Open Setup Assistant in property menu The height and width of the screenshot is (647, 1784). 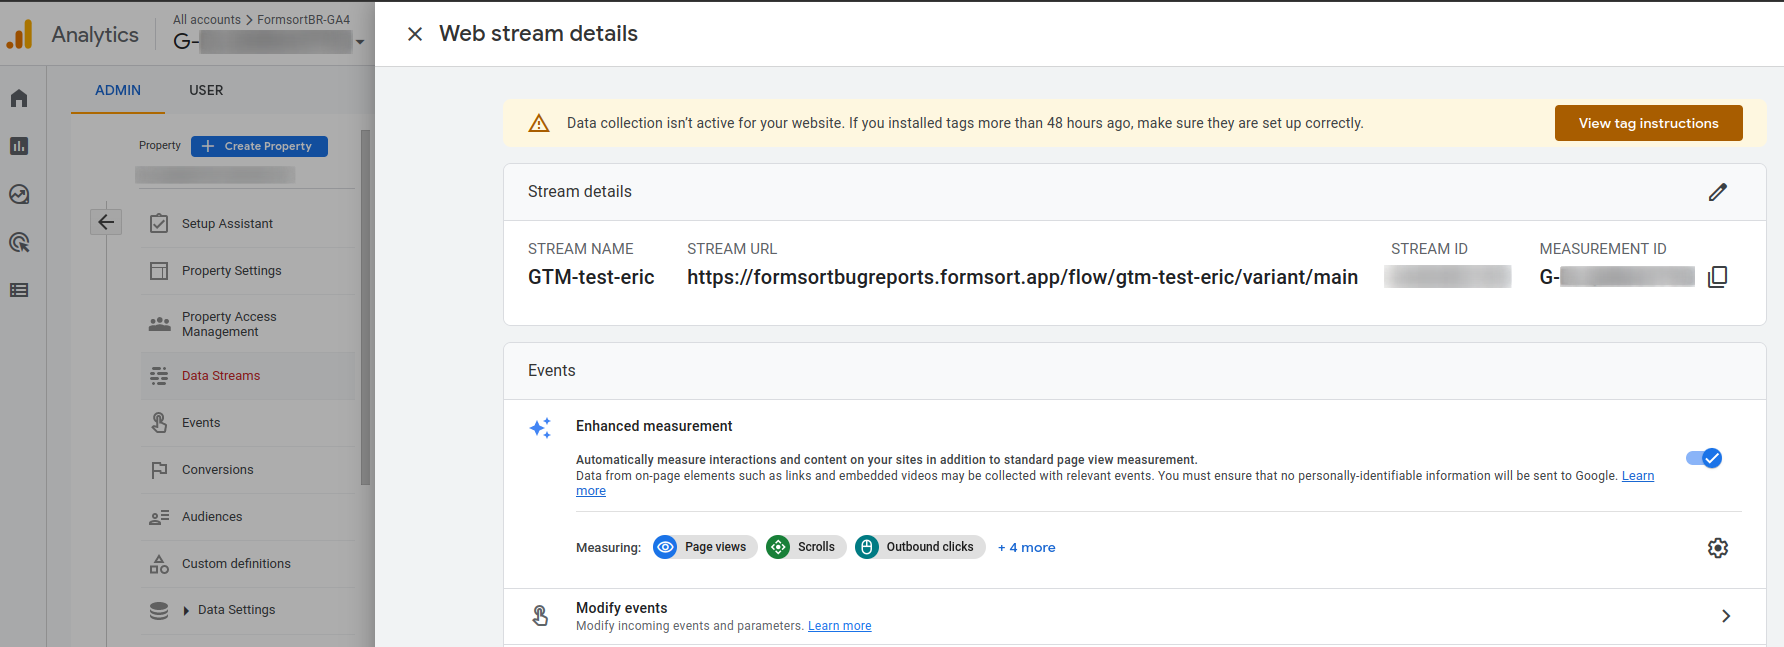pyautogui.click(x=227, y=224)
